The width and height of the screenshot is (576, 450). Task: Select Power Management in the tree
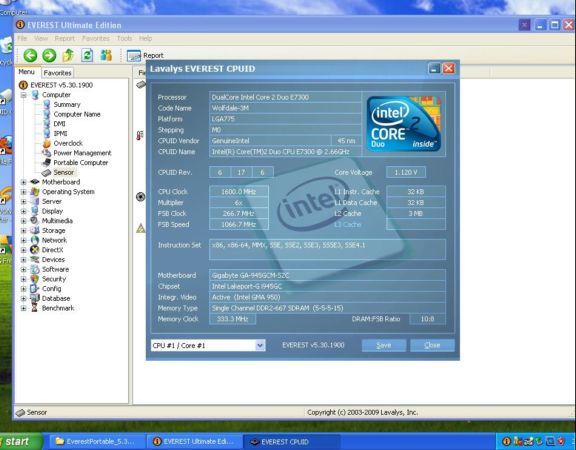click(x=82, y=153)
